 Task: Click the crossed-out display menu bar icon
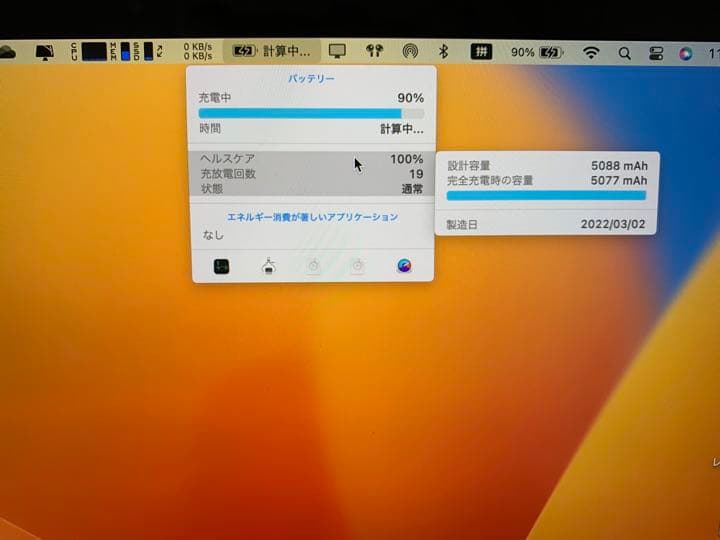point(45,52)
